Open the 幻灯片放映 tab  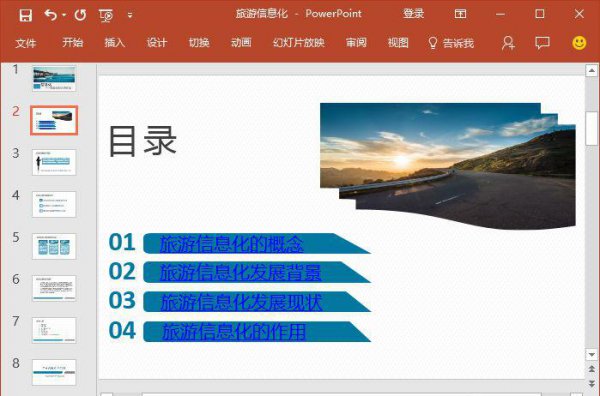point(299,42)
